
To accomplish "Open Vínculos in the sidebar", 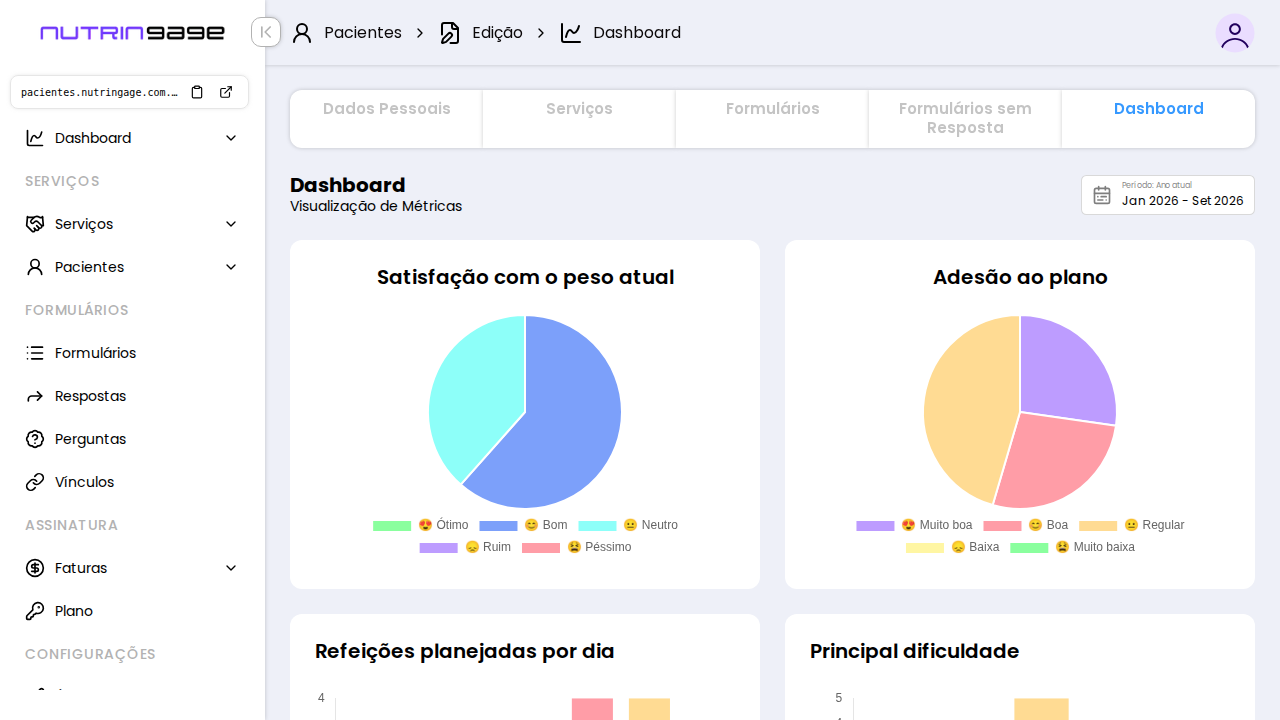I will point(132,482).
